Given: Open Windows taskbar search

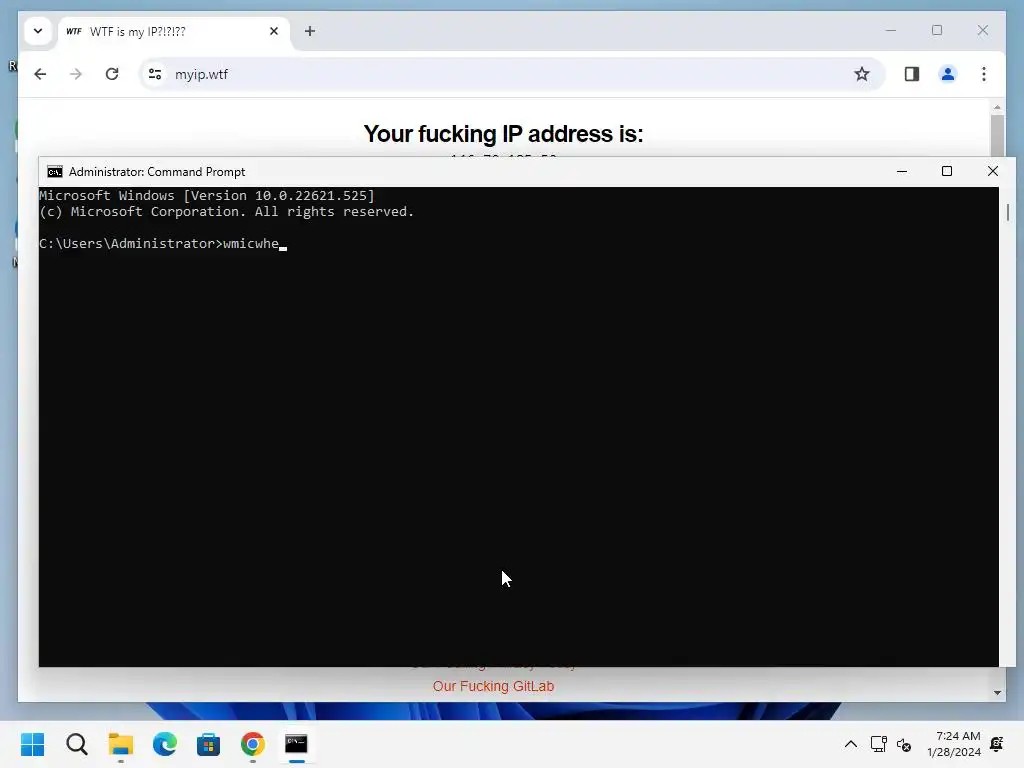Looking at the screenshot, I should pos(76,744).
